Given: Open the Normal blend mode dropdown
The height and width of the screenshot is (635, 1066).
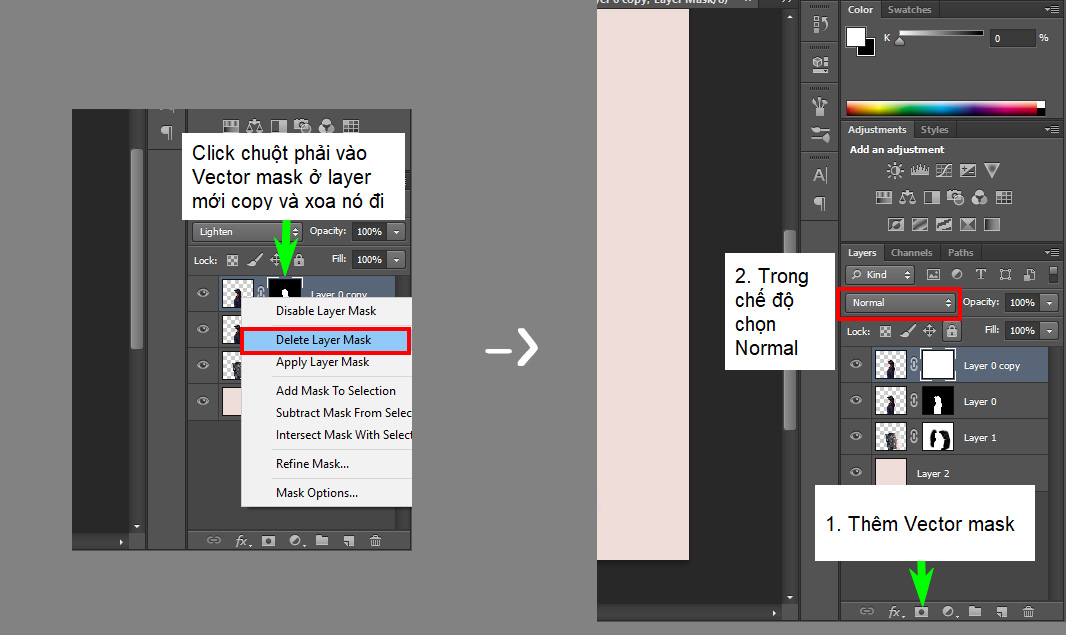Looking at the screenshot, I should 900,302.
